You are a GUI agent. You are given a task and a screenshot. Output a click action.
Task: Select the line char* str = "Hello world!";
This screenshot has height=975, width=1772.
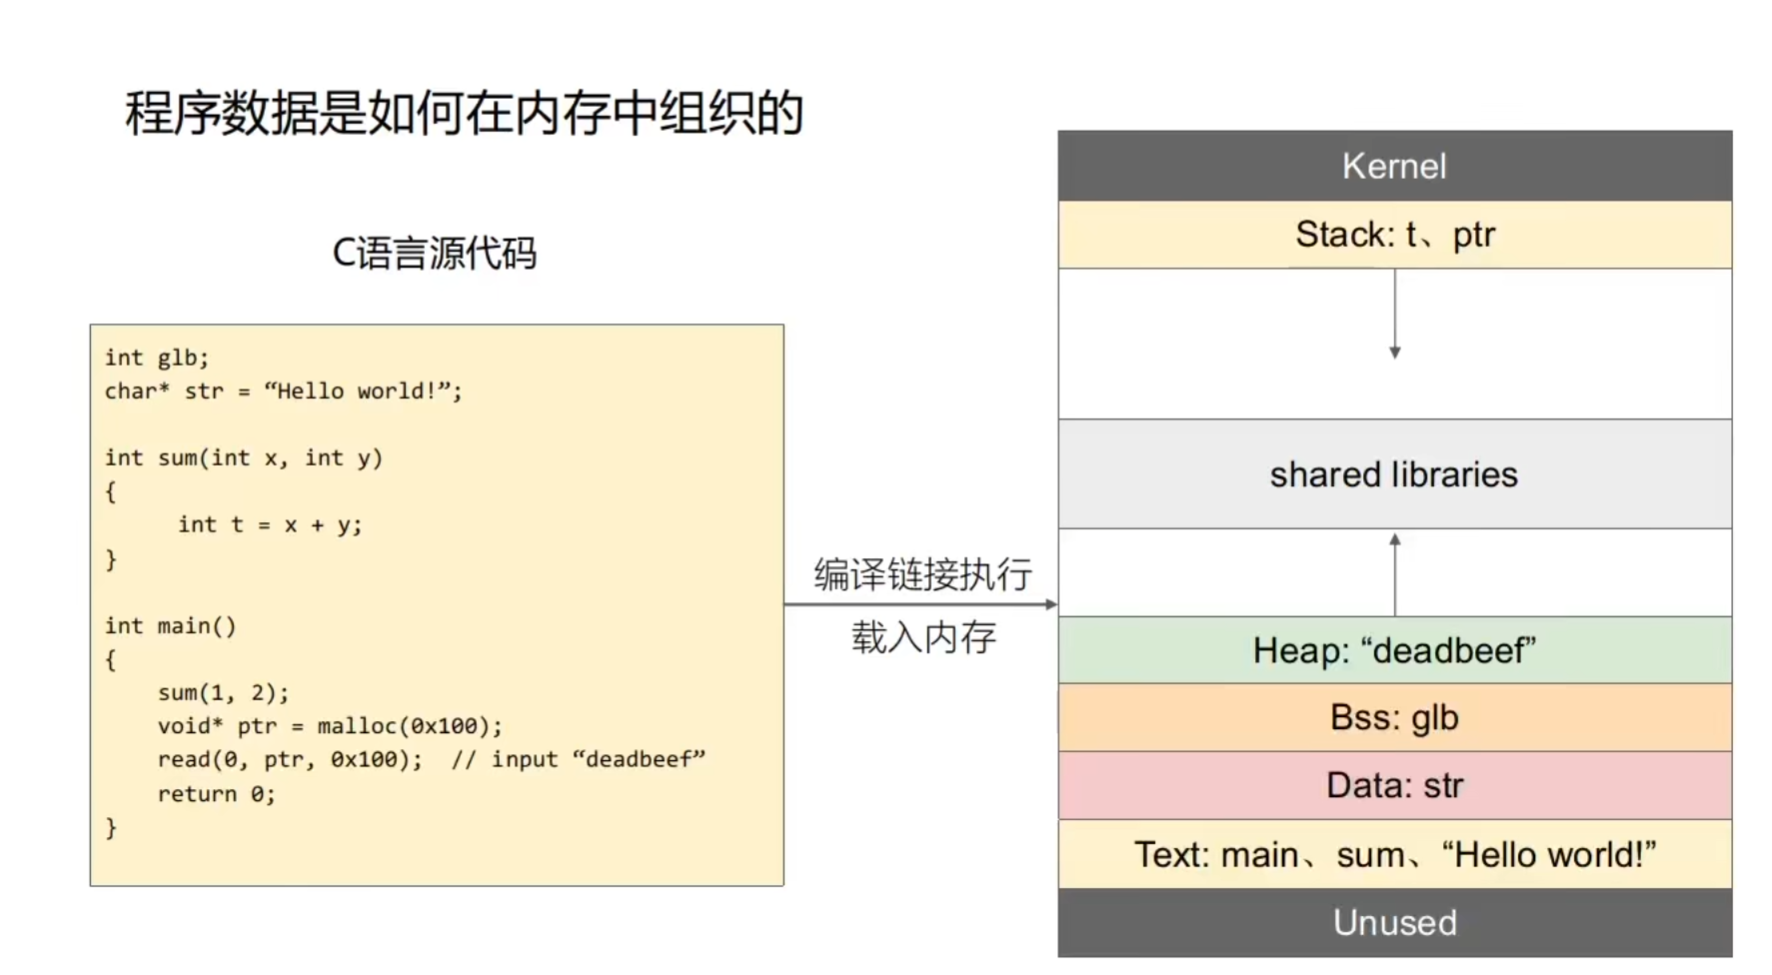284,391
